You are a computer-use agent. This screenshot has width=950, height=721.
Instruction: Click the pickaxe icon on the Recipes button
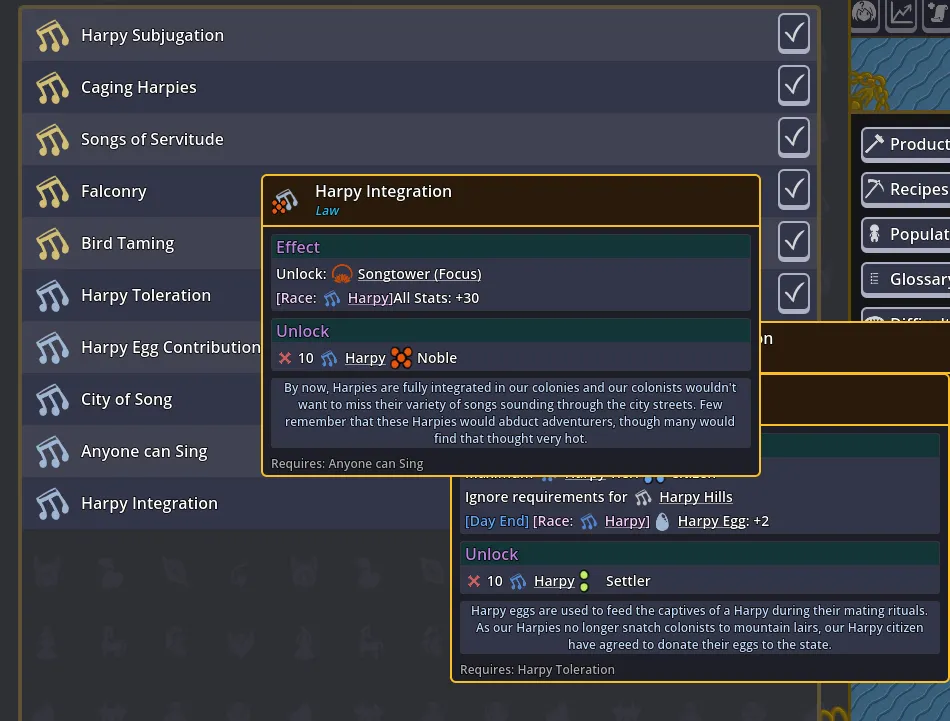(874, 189)
